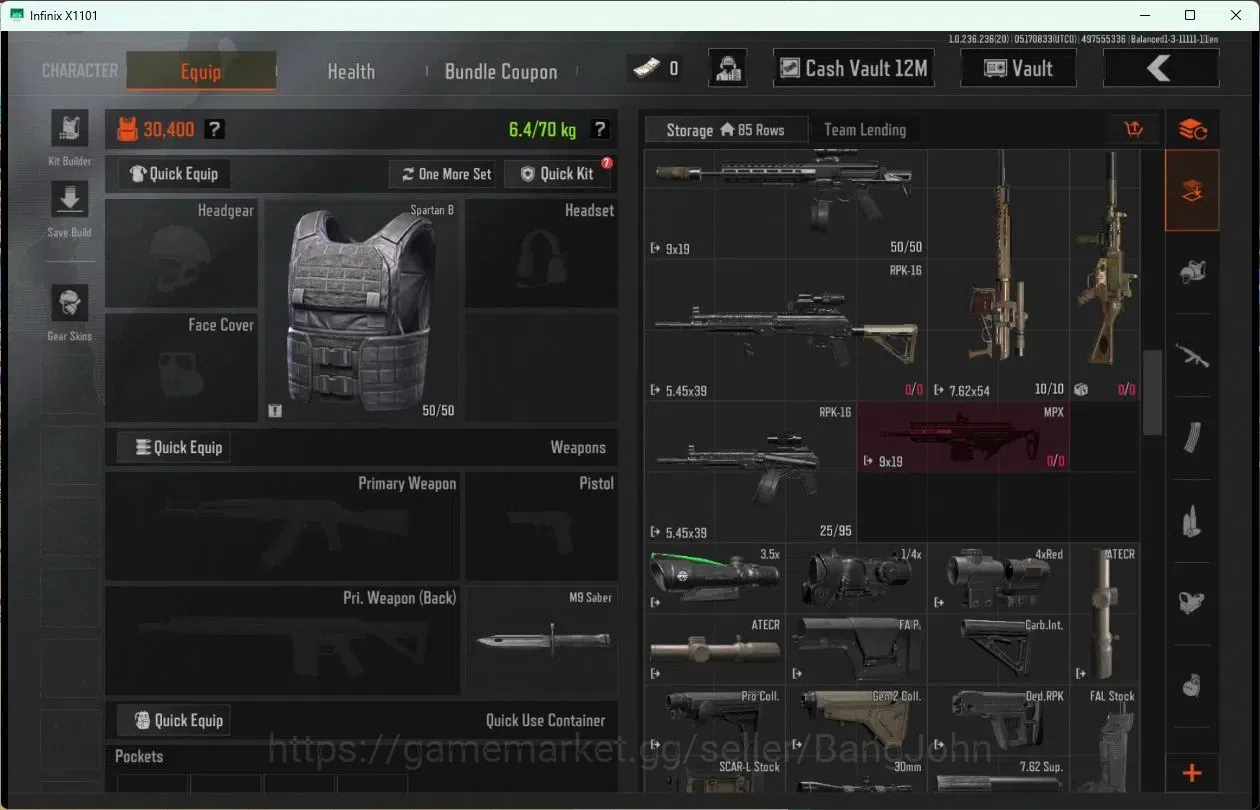This screenshot has width=1260, height=810.
Task: Open the Quick Kit button
Action: click(557, 174)
